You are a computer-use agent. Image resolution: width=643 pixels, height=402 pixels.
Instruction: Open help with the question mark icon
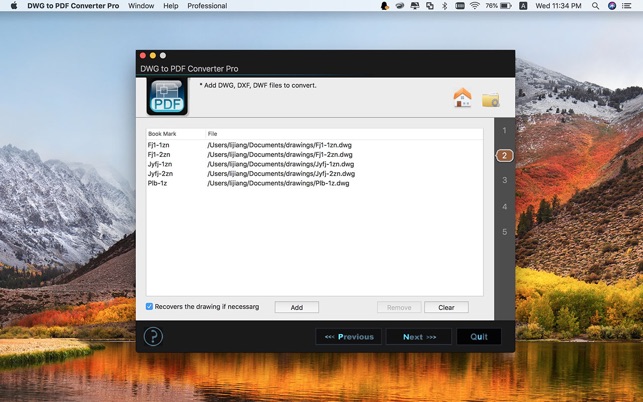click(x=153, y=337)
